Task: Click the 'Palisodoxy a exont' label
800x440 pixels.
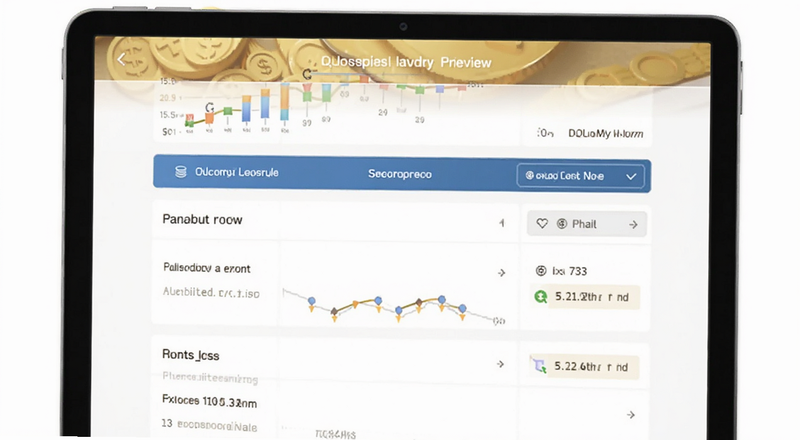Action: tap(207, 268)
